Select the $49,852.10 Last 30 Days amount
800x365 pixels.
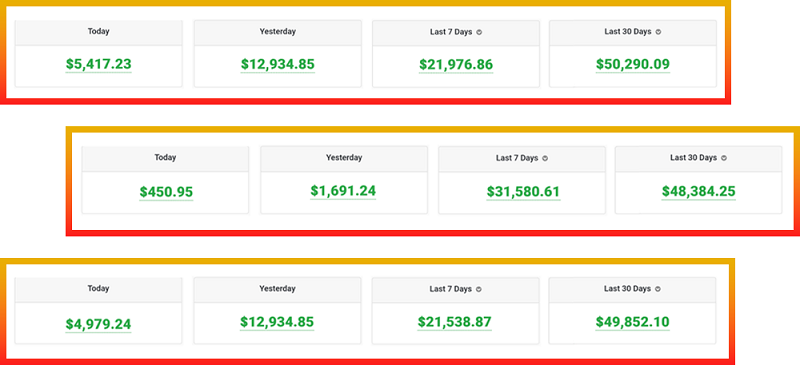632,322
